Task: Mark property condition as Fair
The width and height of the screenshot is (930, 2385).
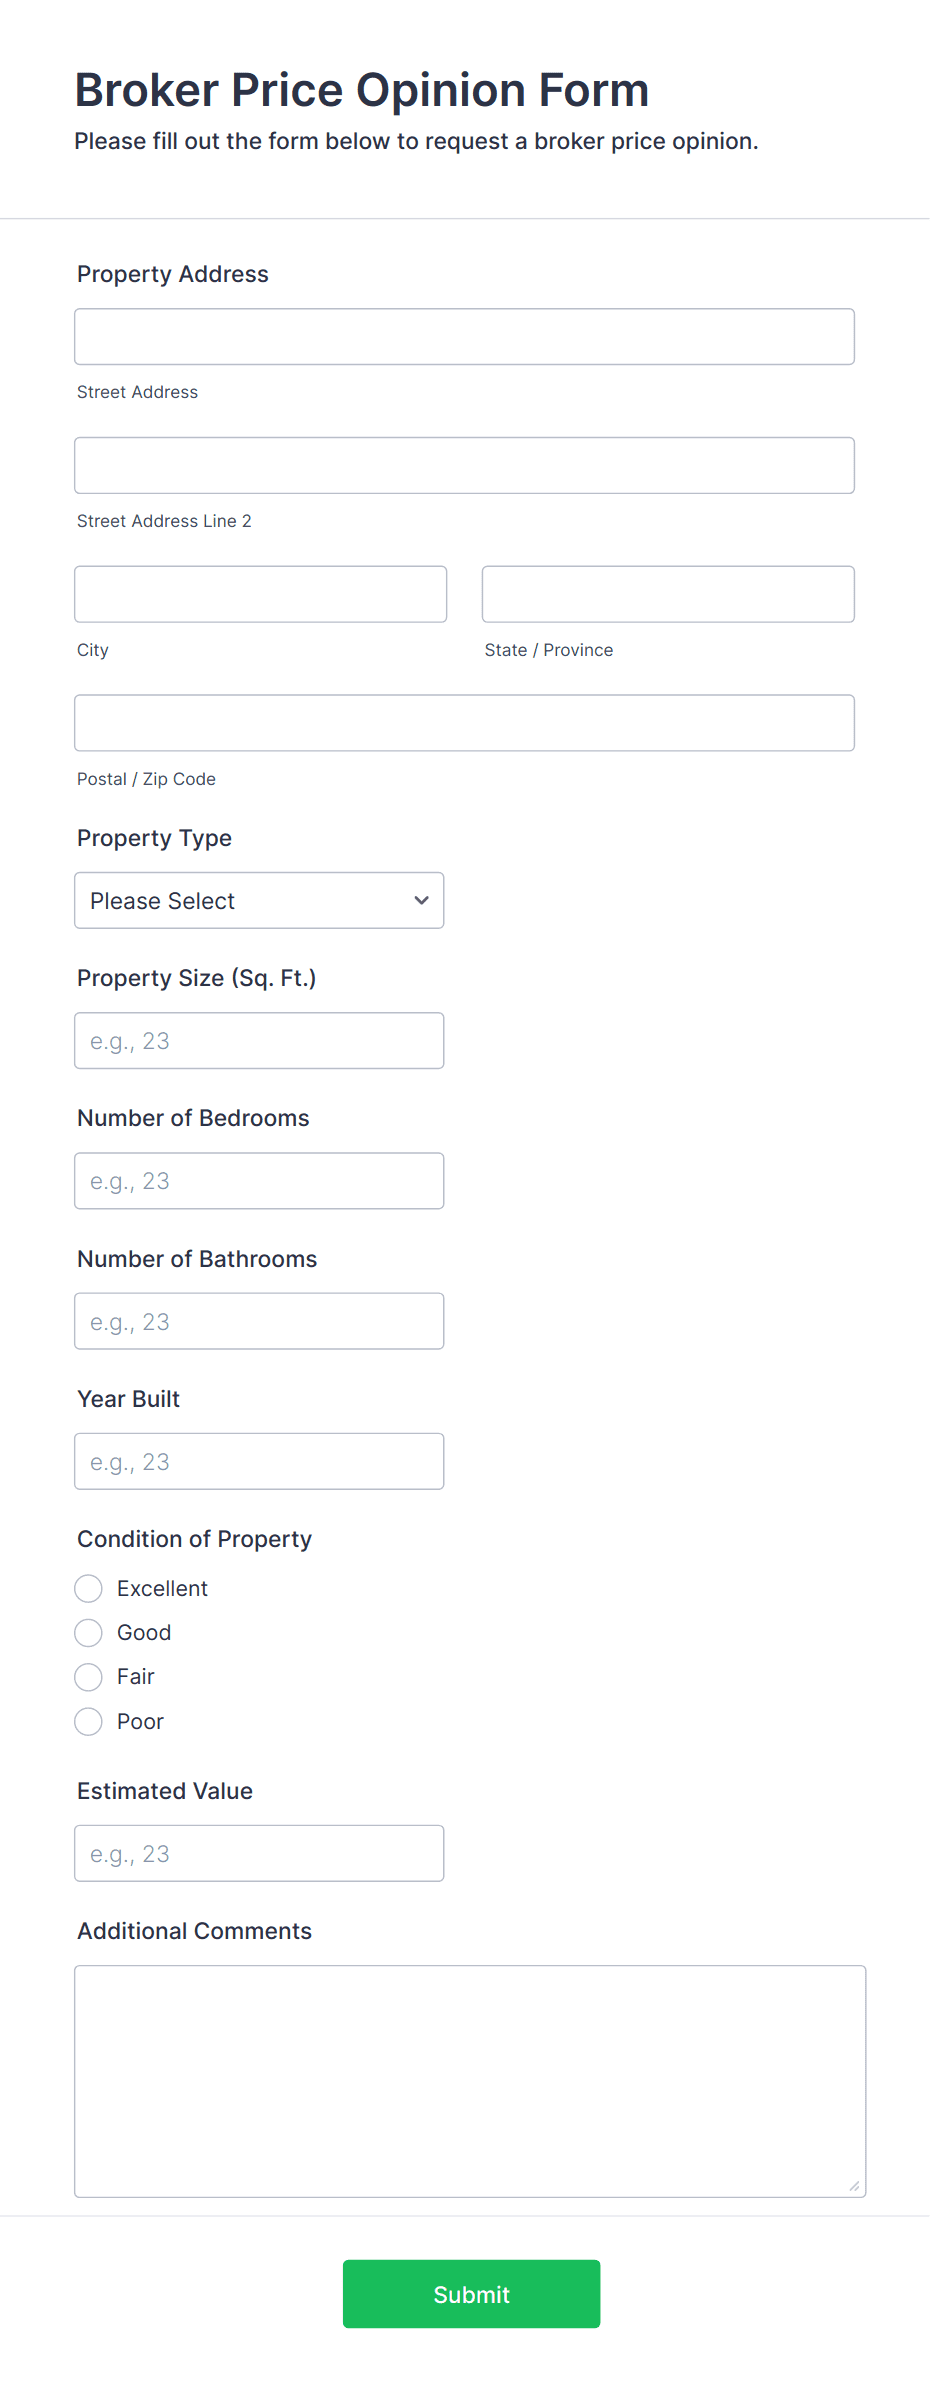Action: (88, 1677)
